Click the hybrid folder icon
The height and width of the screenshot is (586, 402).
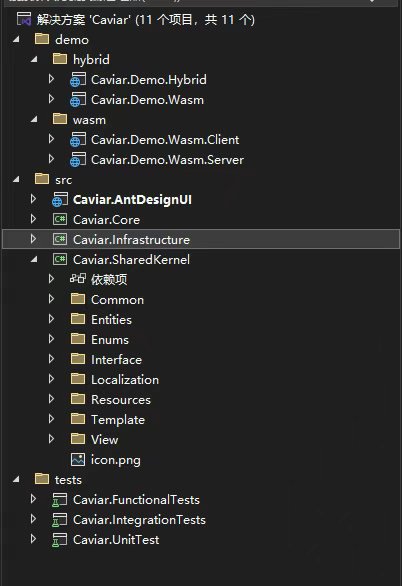(x=60, y=59)
